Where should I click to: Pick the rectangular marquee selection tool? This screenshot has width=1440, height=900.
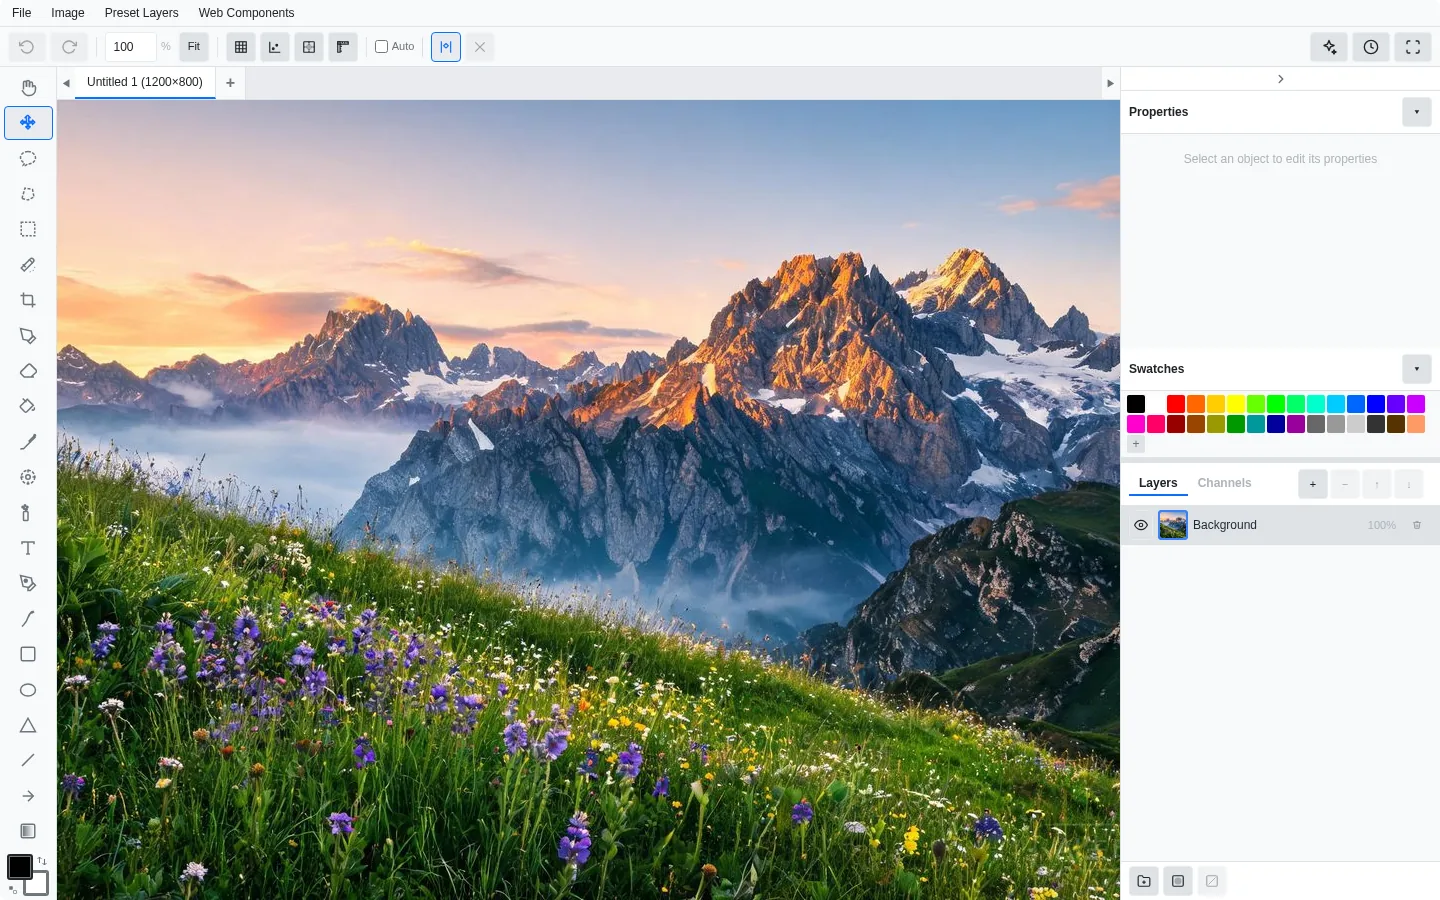point(28,229)
